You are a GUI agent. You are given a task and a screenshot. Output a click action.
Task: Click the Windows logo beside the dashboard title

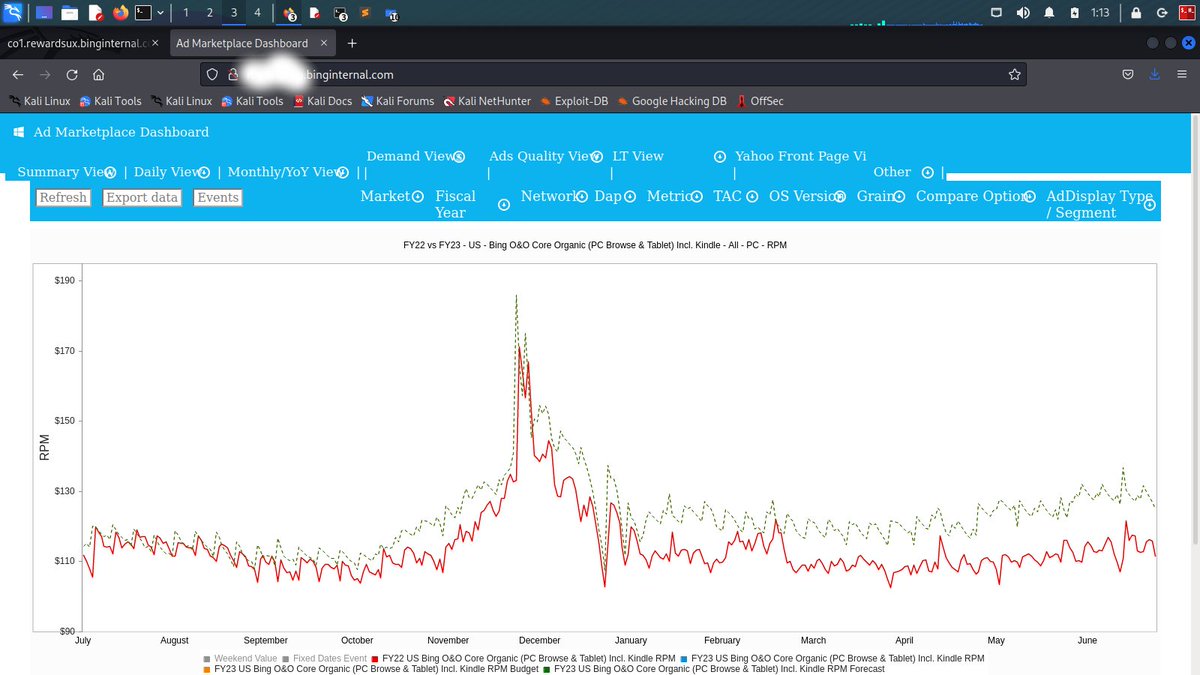[x=19, y=132]
